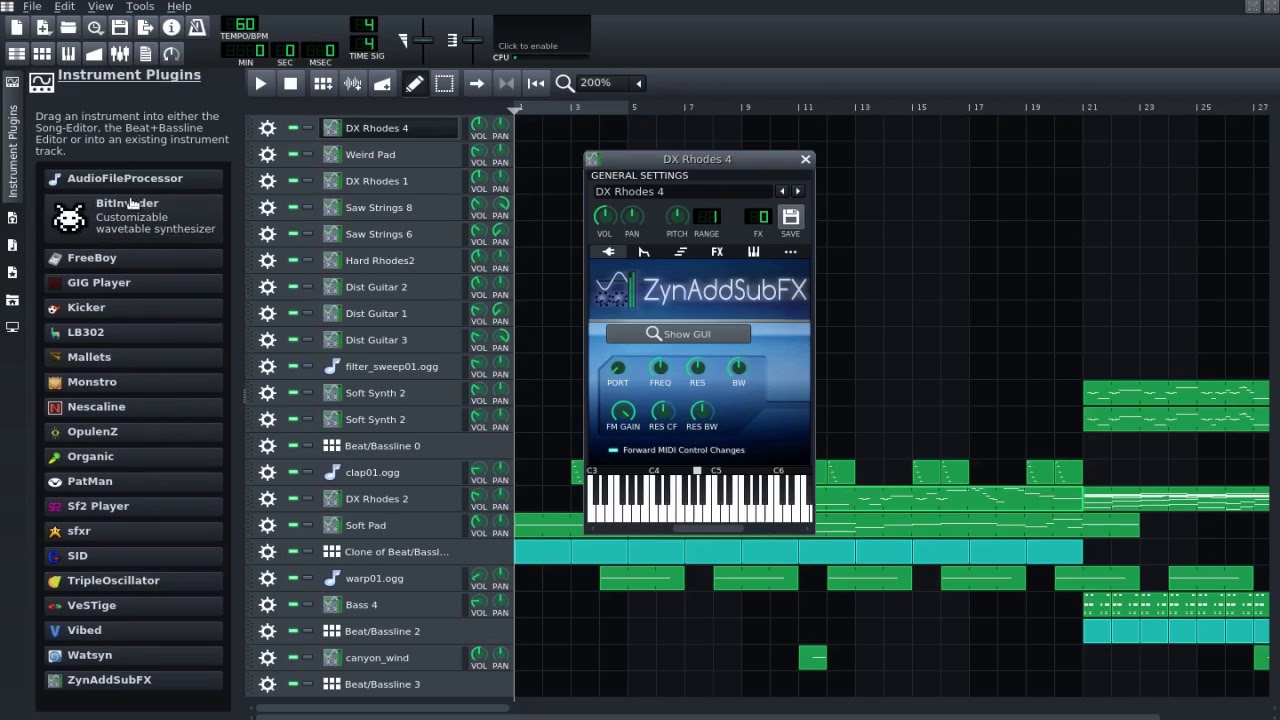Select next preset arrow in DX Rhodes 4 window
The image size is (1280, 720).
[797, 191]
